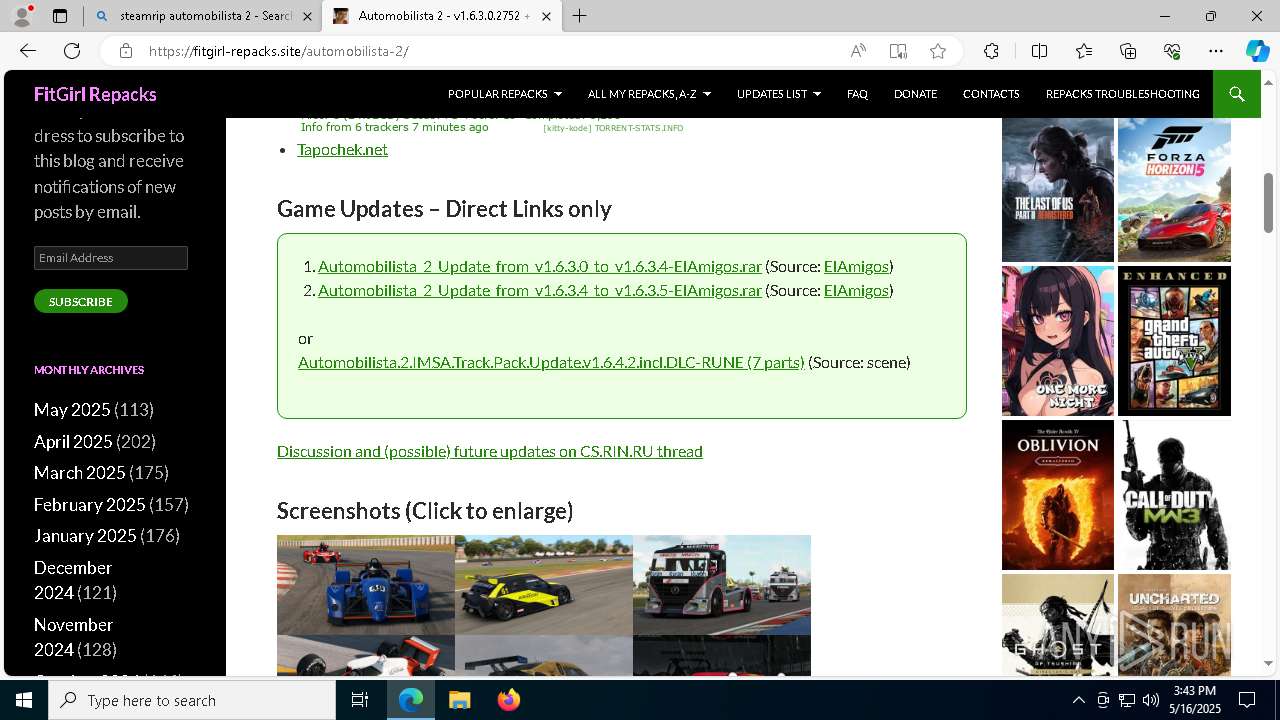
Task: Switch to the steamrip automobilista 2 tab
Action: 203,16
